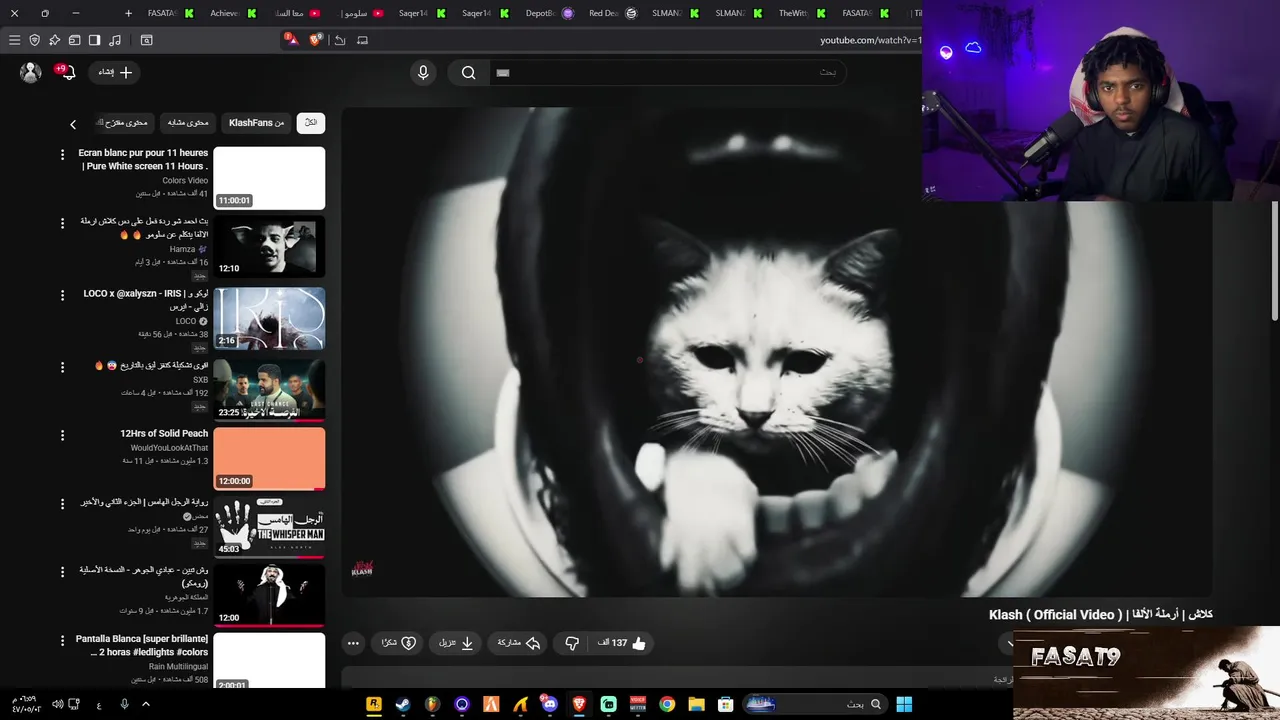Switch to the معا السلا YouTube tab
Image resolution: width=1280 pixels, height=720 pixels.
297,13
